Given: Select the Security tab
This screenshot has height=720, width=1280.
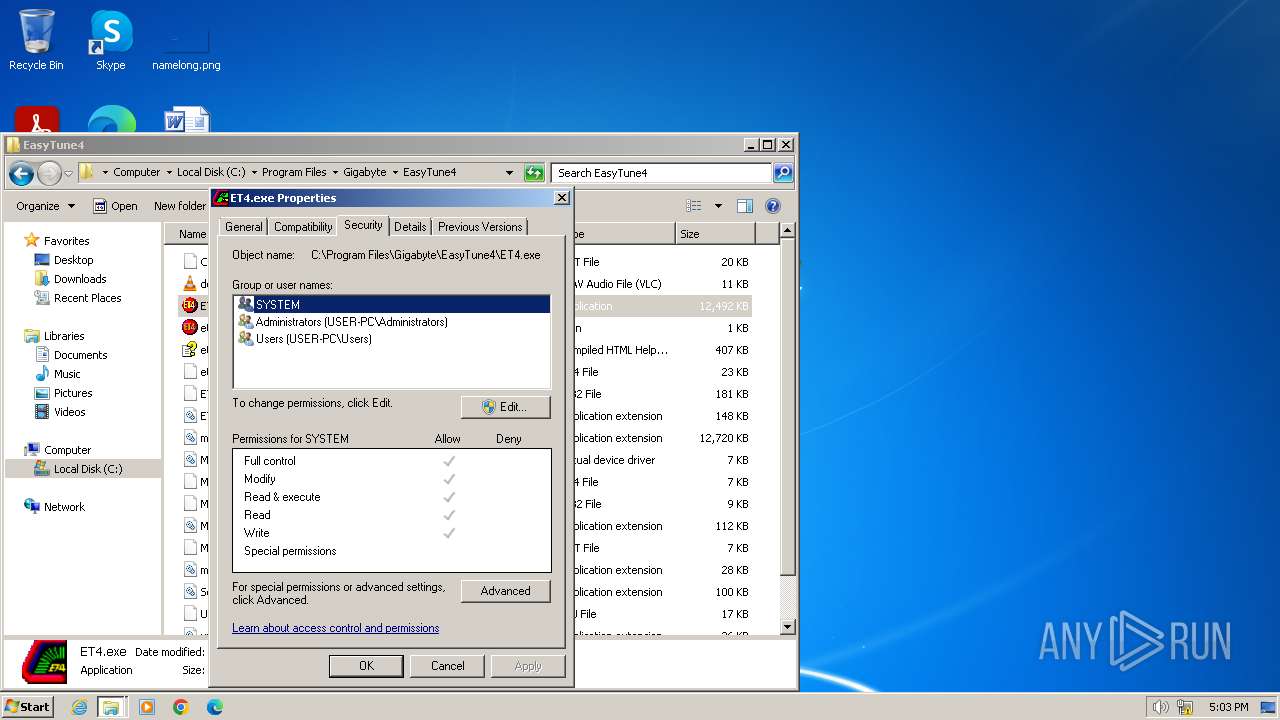Looking at the screenshot, I should (x=363, y=225).
